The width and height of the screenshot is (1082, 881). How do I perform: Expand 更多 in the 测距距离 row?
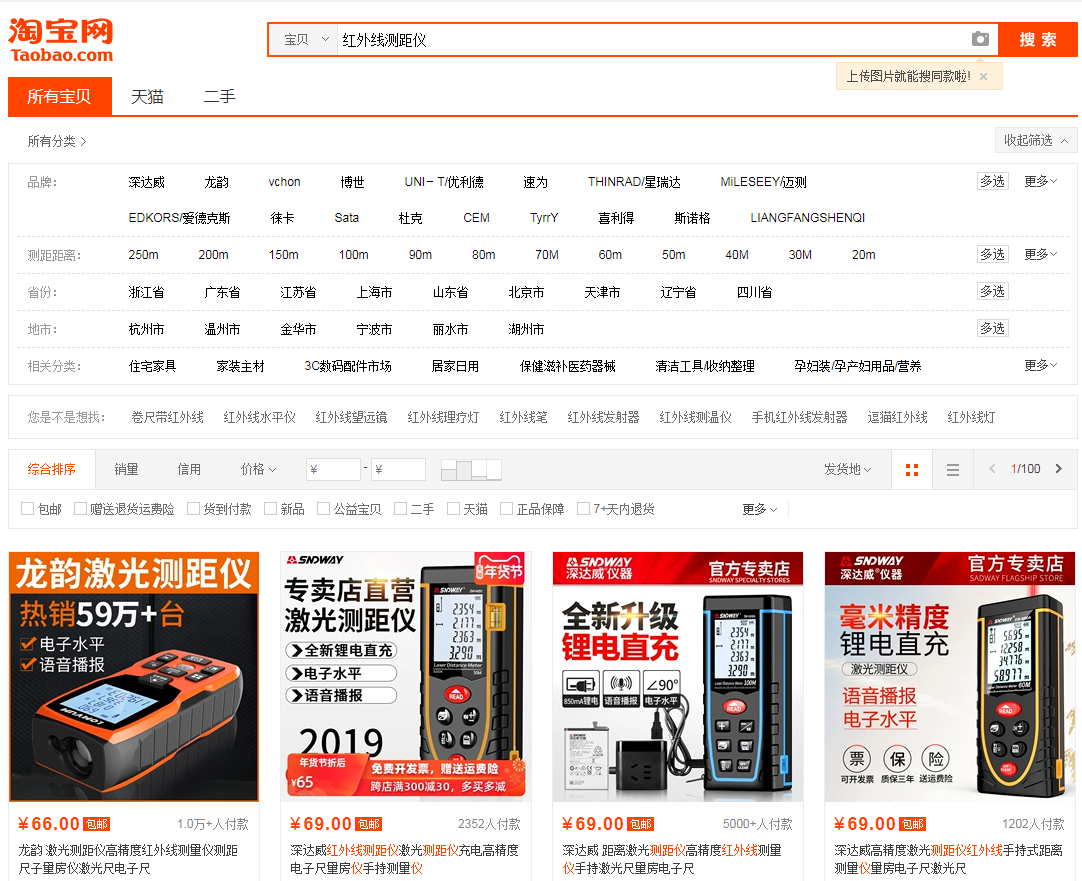(1041, 255)
